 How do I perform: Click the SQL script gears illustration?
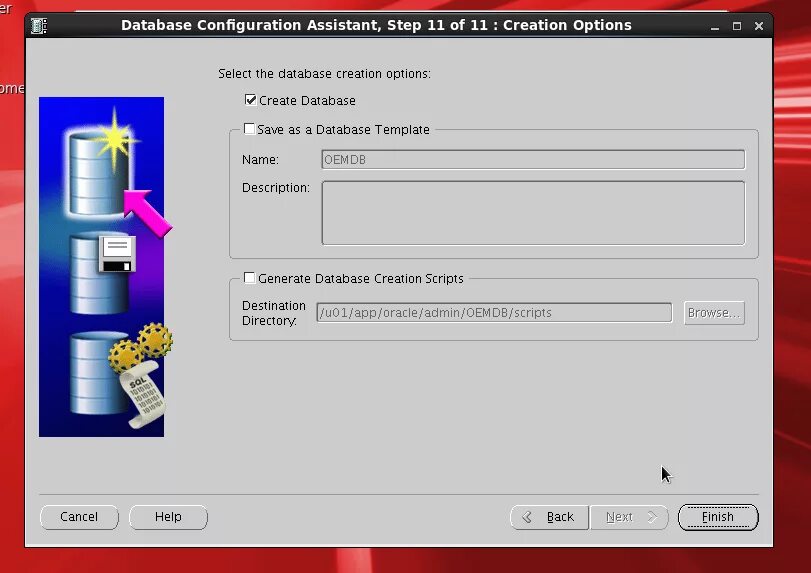tap(122, 375)
